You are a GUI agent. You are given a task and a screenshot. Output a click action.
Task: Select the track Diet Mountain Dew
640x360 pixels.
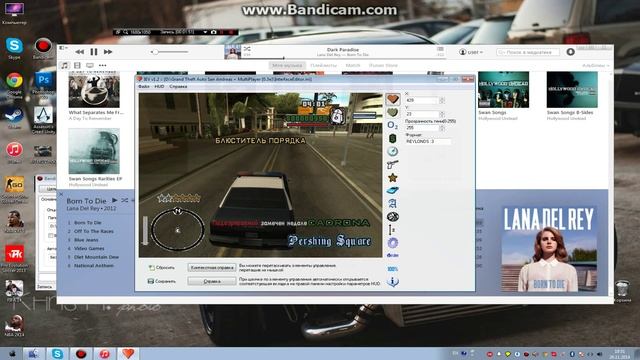point(96,257)
